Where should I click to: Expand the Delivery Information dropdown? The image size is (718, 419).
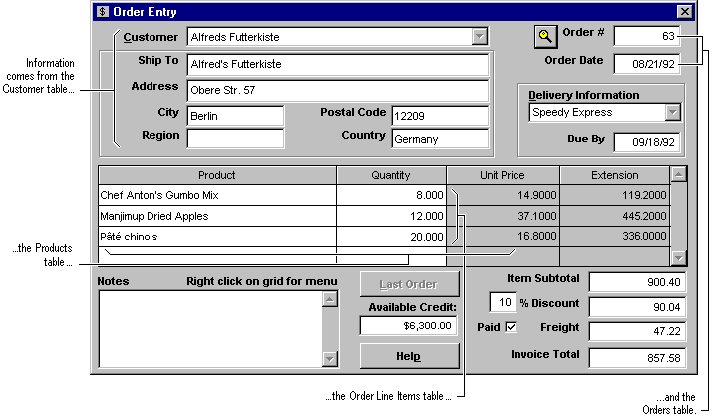pos(672,113)
